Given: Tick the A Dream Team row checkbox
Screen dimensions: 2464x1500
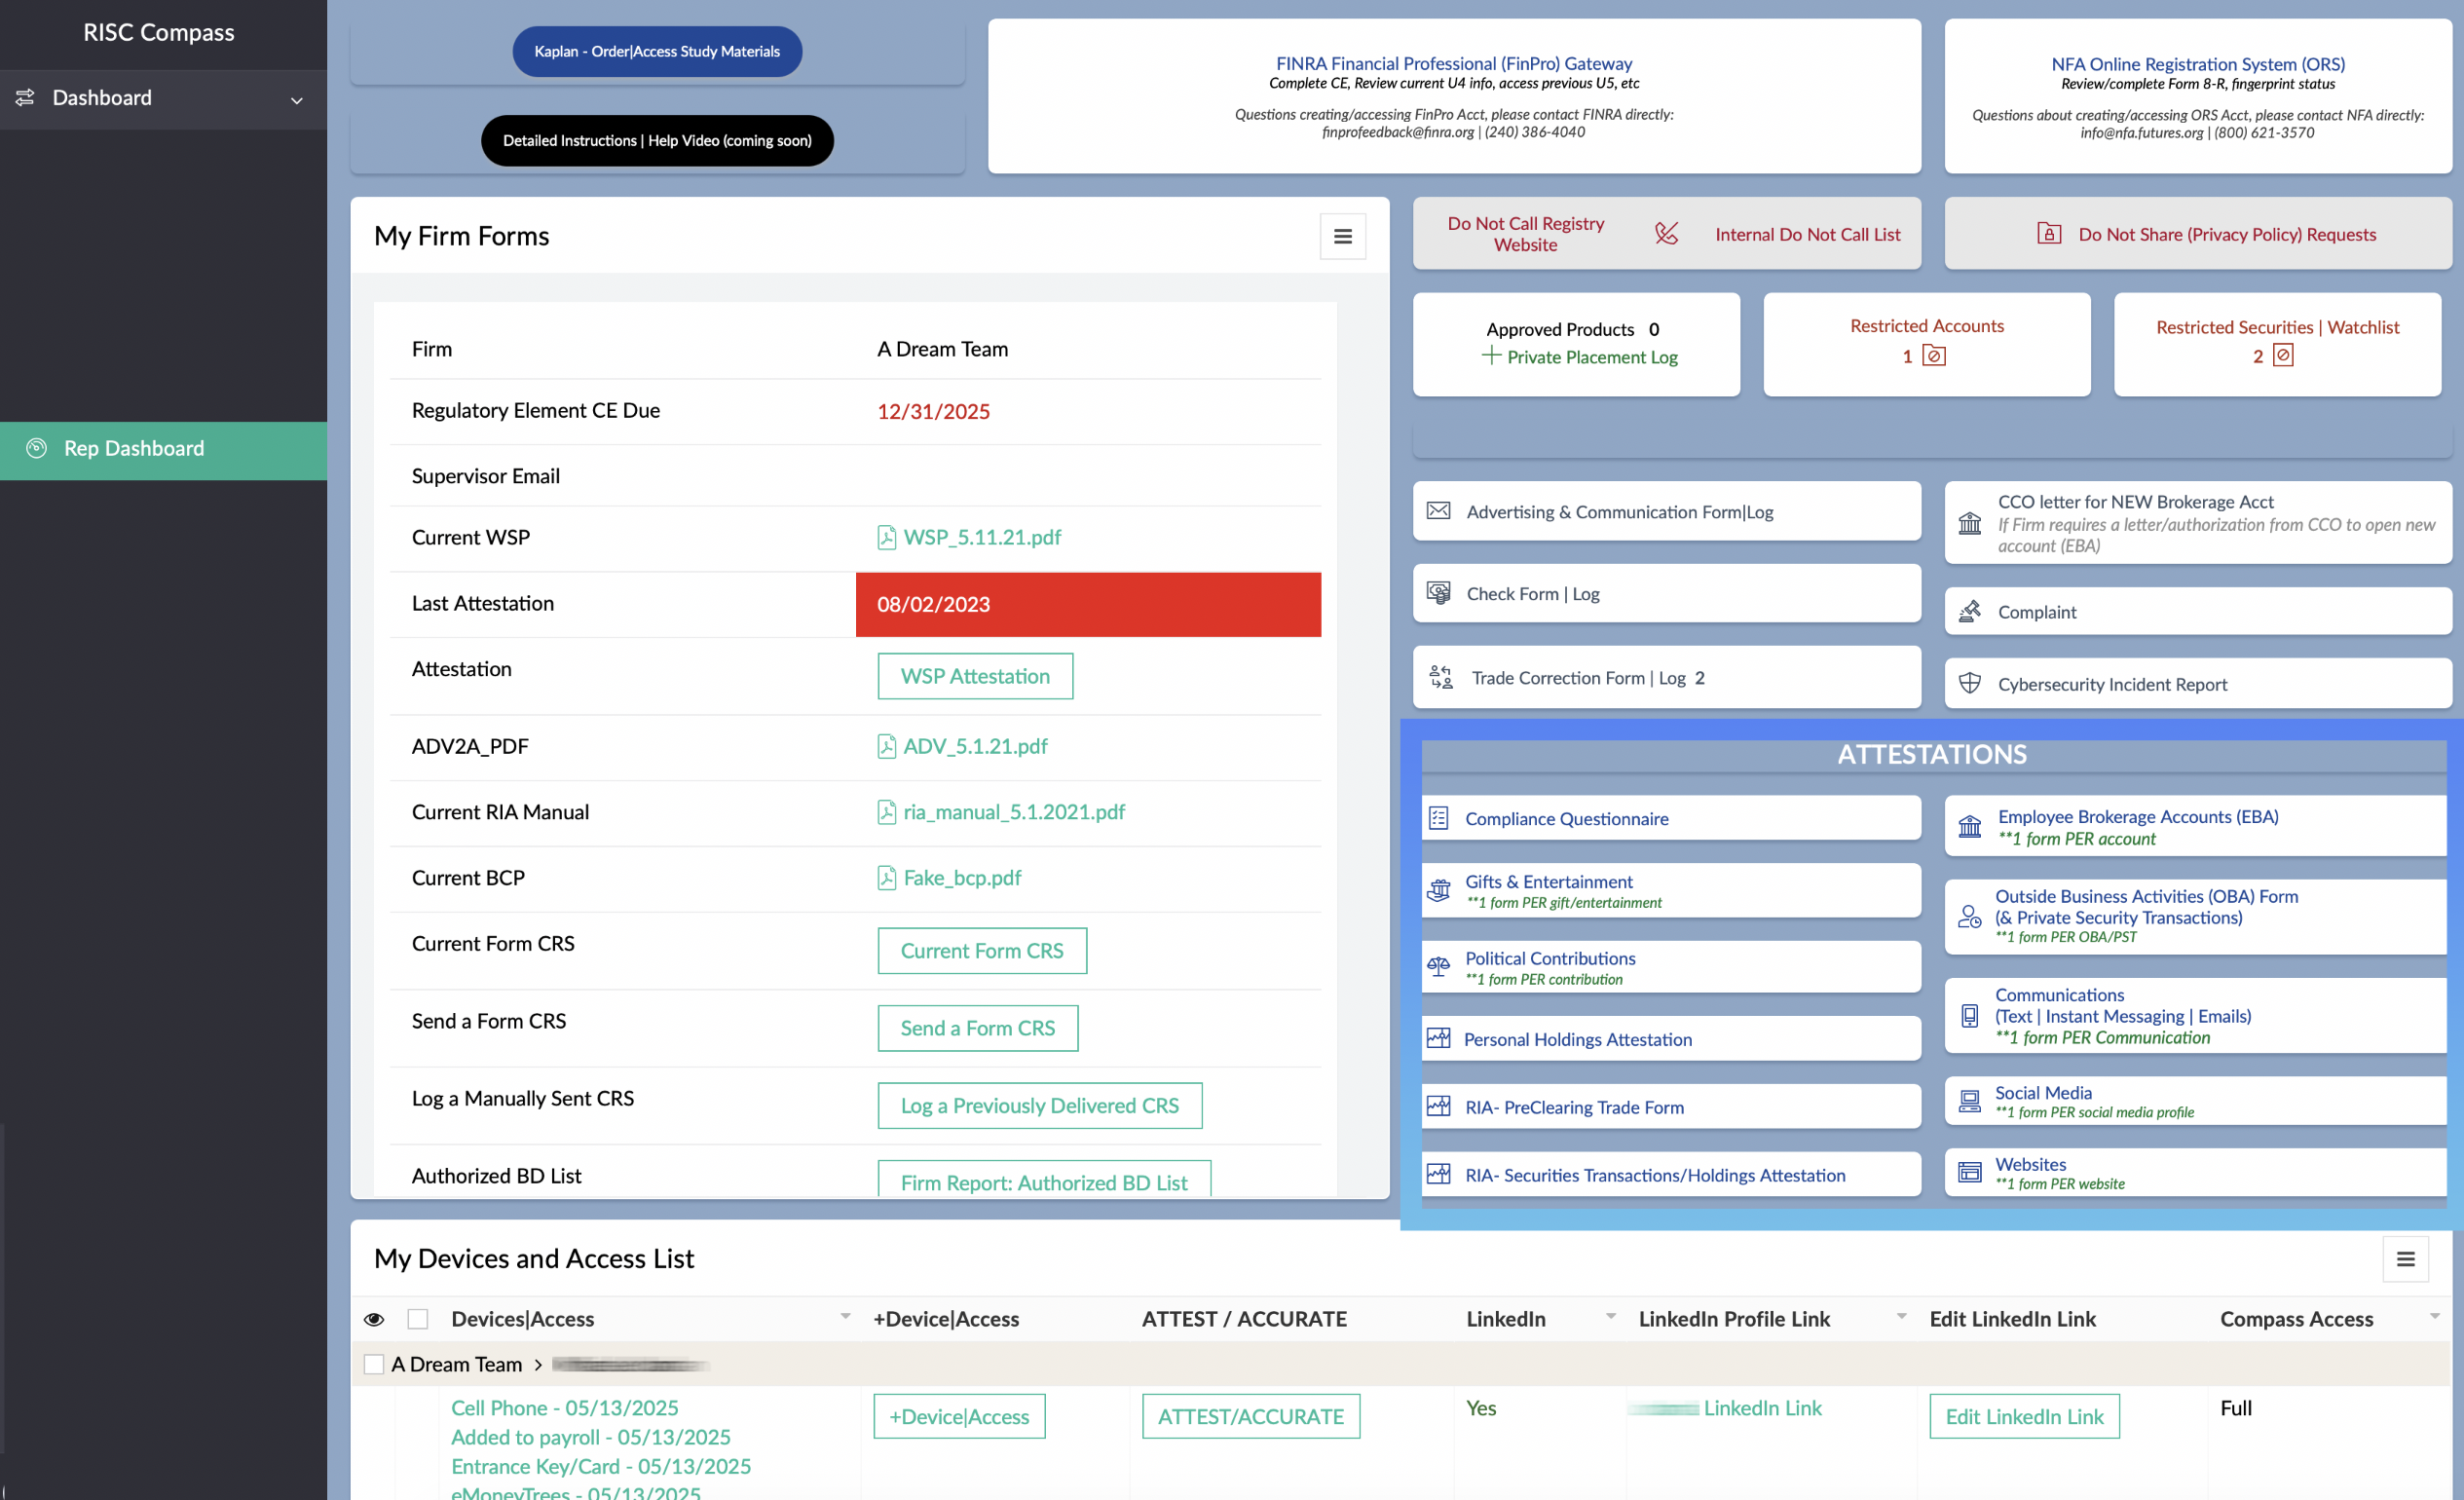Looking at the screenshot, I should click(x=374, y=1364).
